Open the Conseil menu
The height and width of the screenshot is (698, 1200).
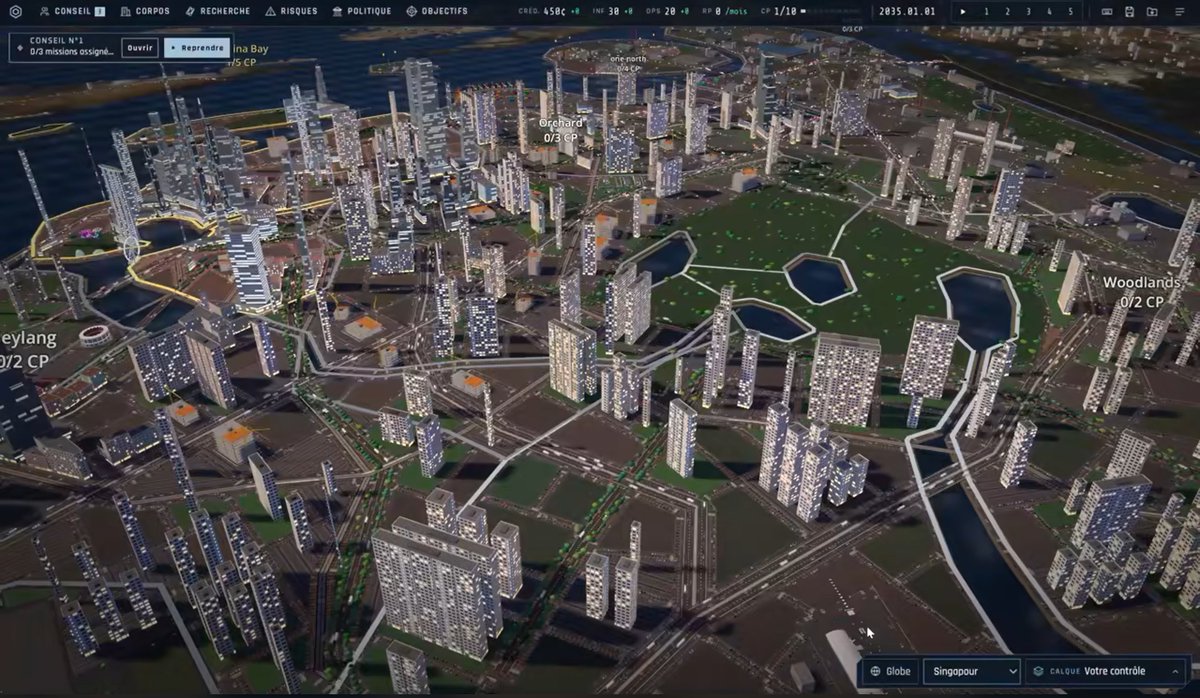coord(74,11)
